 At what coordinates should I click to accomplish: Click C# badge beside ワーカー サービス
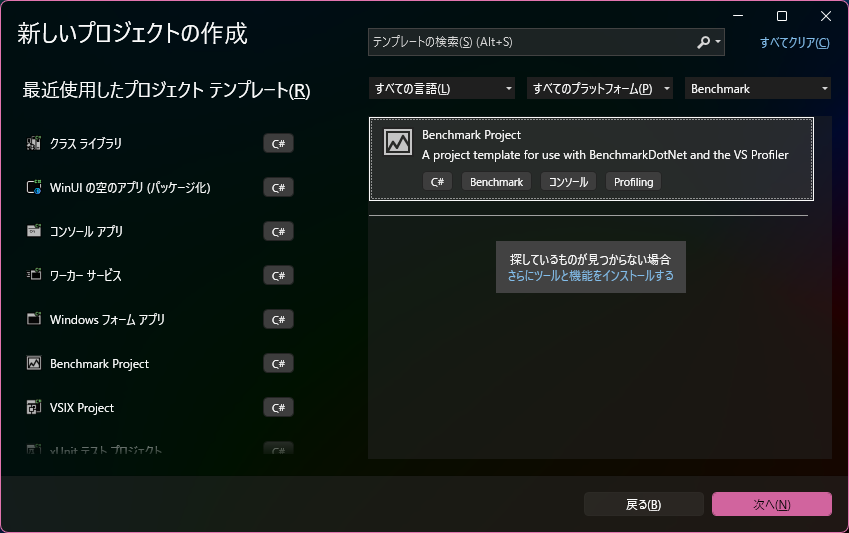pyautogui.click(x=278, y=275)
